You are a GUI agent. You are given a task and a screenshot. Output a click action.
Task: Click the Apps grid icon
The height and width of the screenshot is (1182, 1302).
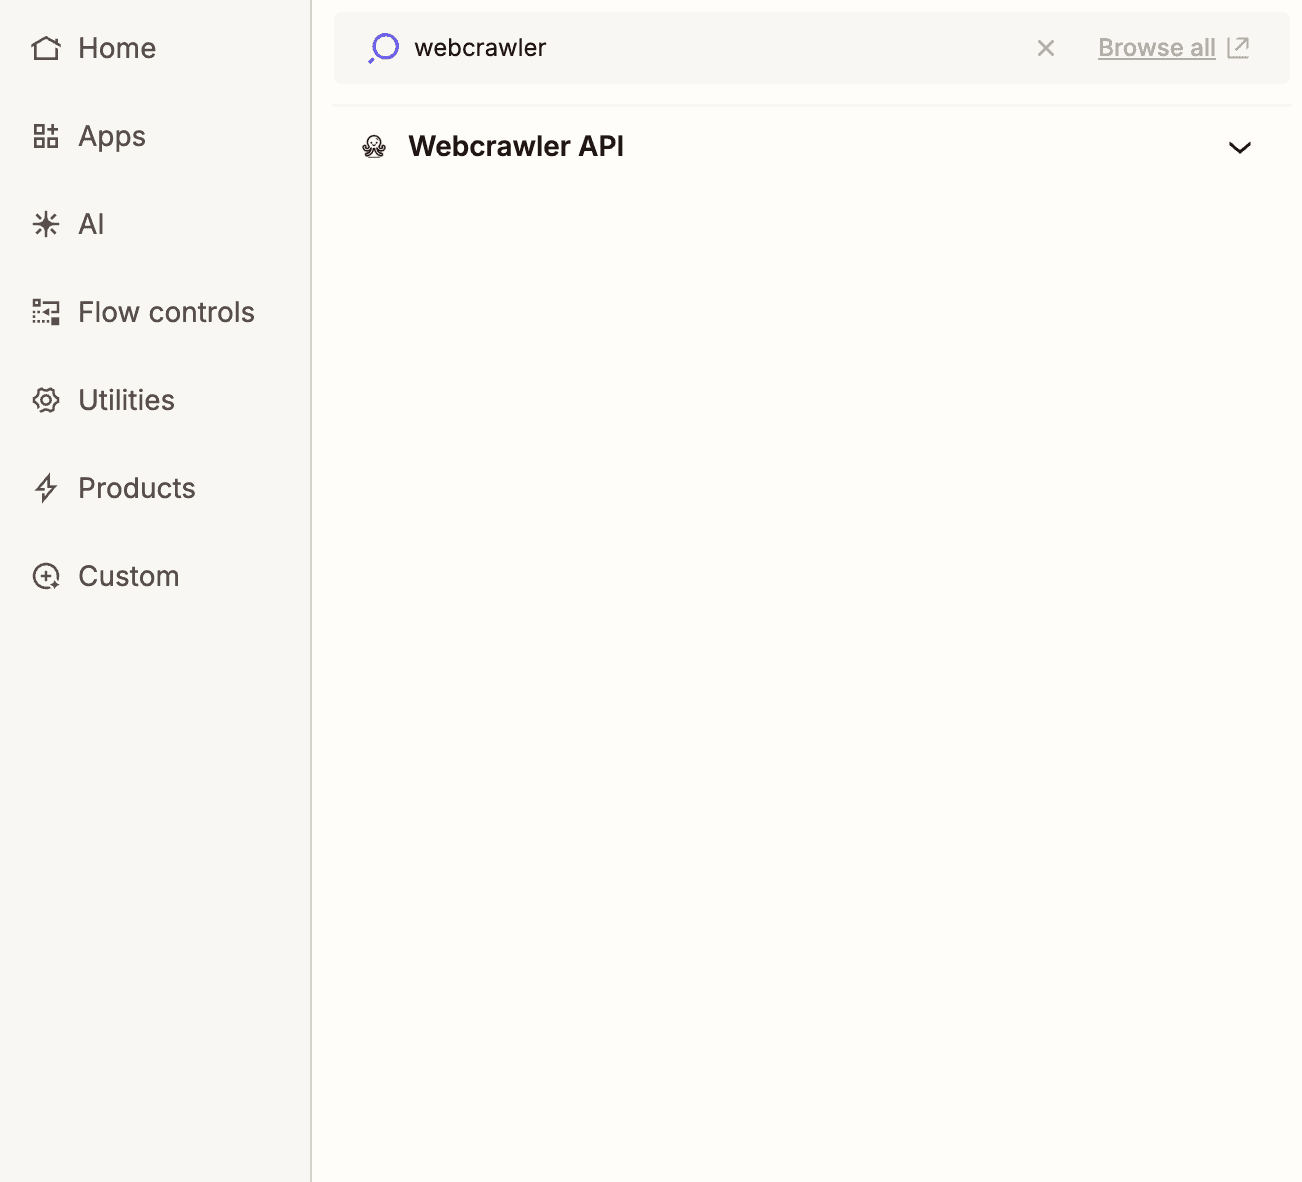46,136
